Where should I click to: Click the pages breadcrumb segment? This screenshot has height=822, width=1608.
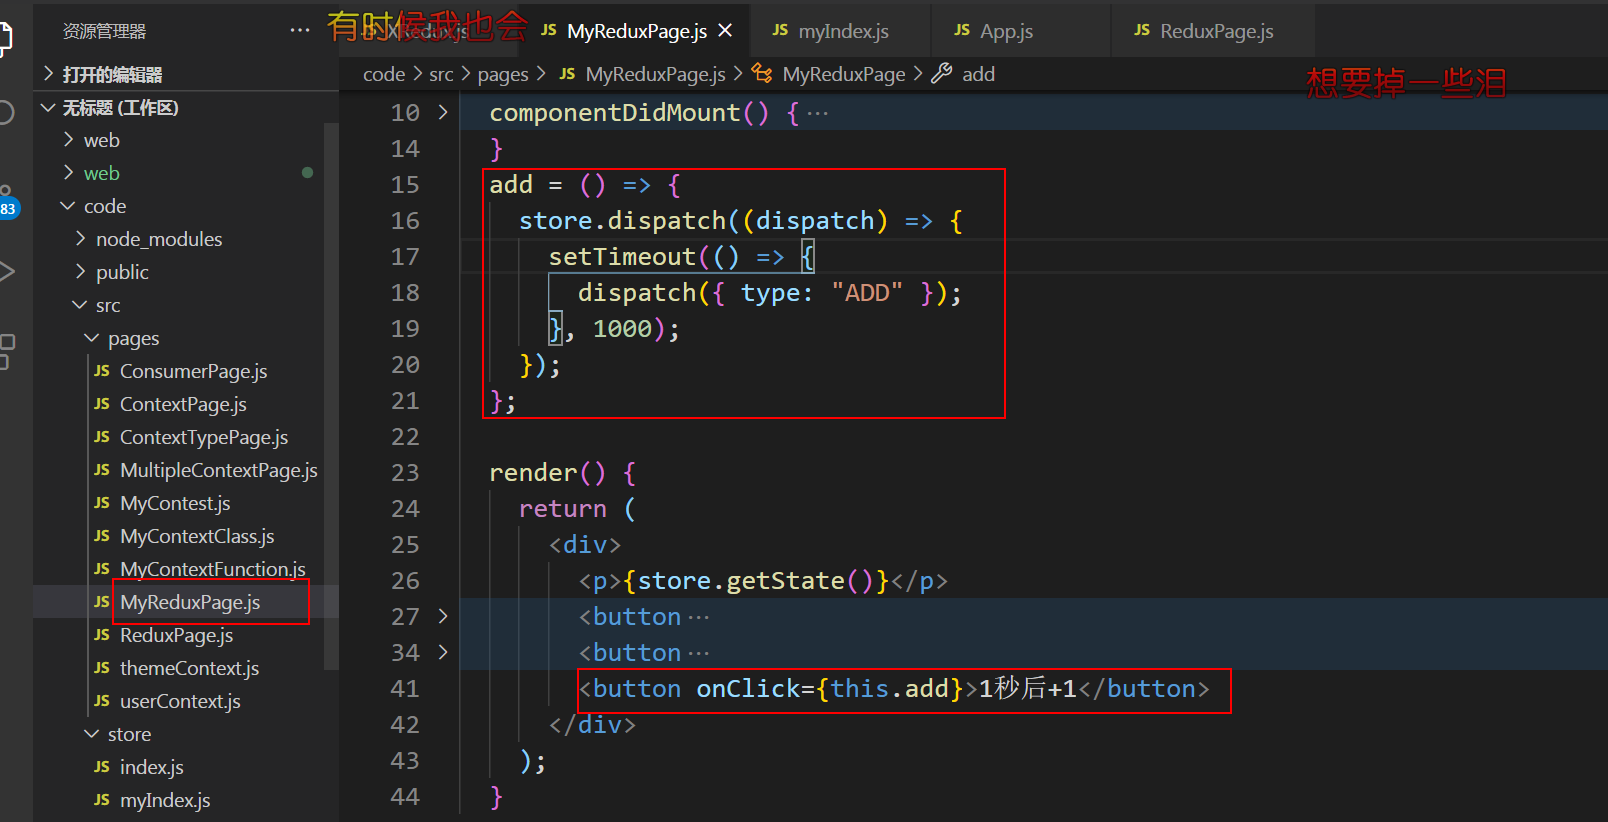(502, 74)
